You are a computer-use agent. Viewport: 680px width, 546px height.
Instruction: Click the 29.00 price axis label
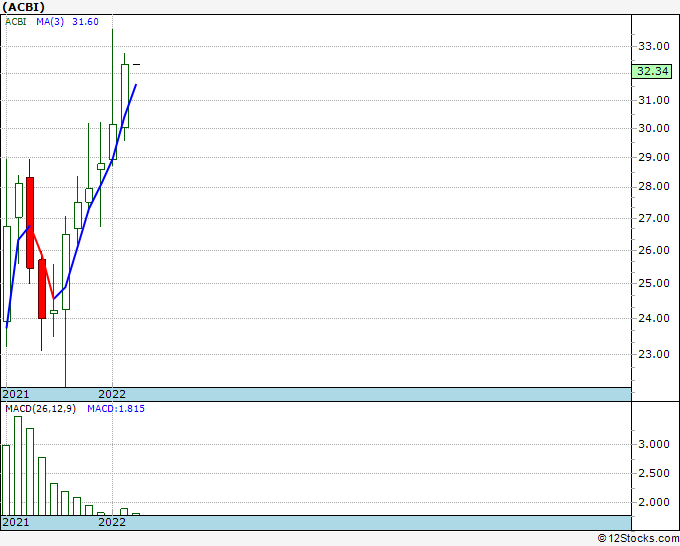[654, 157]
